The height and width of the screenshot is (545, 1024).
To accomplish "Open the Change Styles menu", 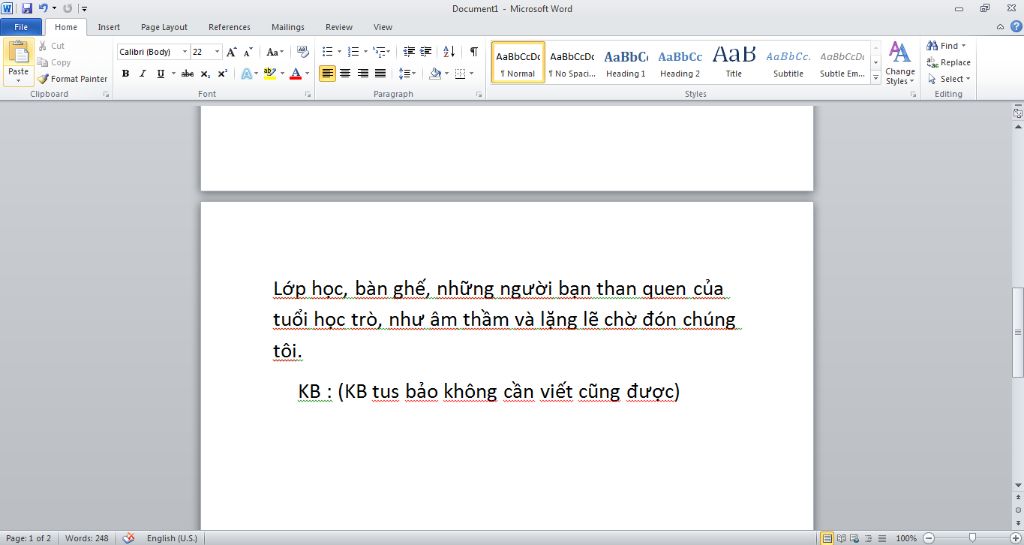I will point(900,63).
